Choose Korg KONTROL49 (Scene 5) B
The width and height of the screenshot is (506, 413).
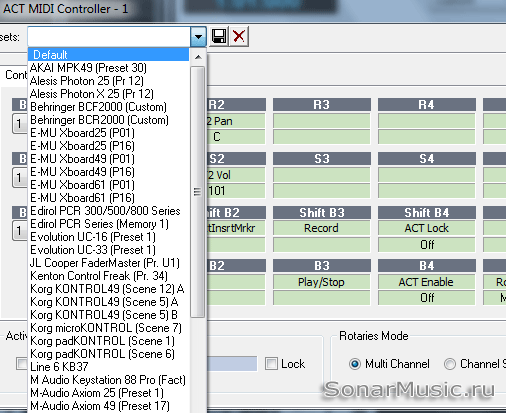coord(108,315)
